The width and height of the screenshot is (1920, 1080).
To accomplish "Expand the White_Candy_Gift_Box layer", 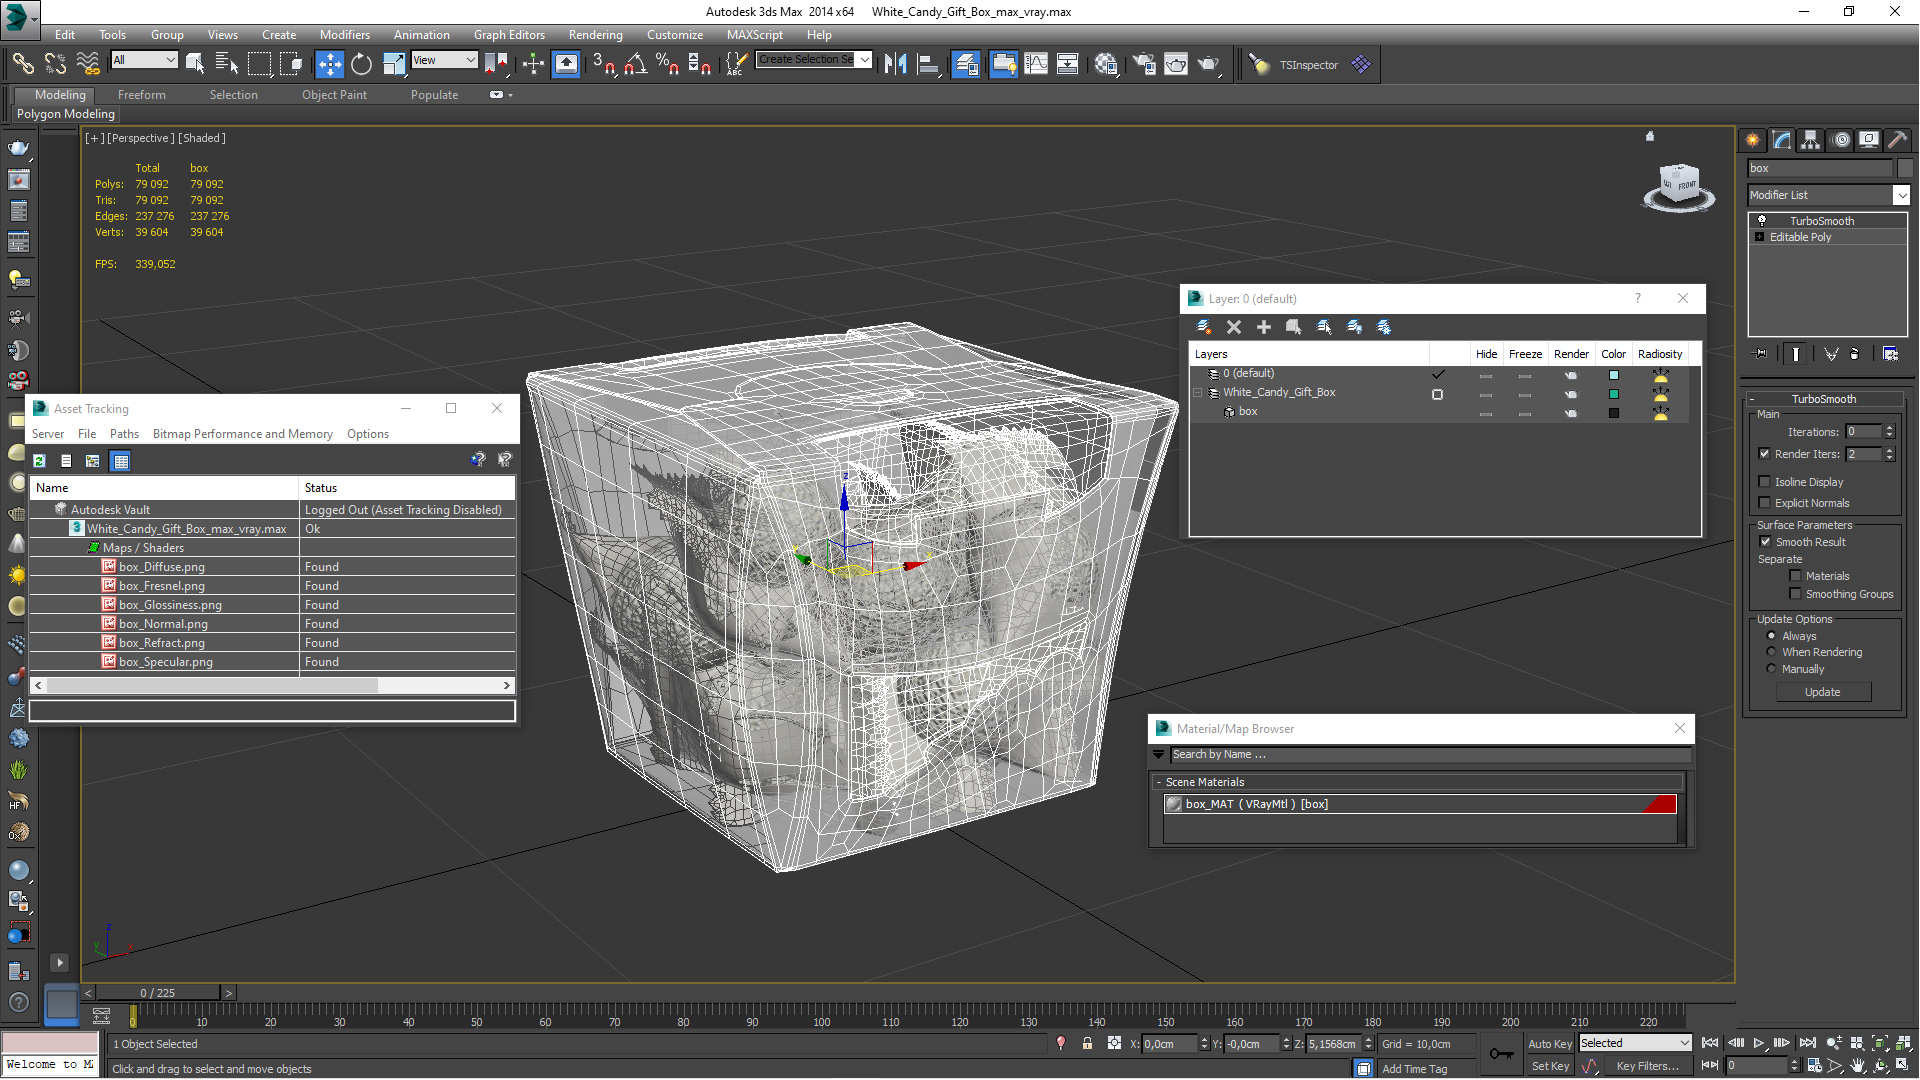I will 1201,392.
